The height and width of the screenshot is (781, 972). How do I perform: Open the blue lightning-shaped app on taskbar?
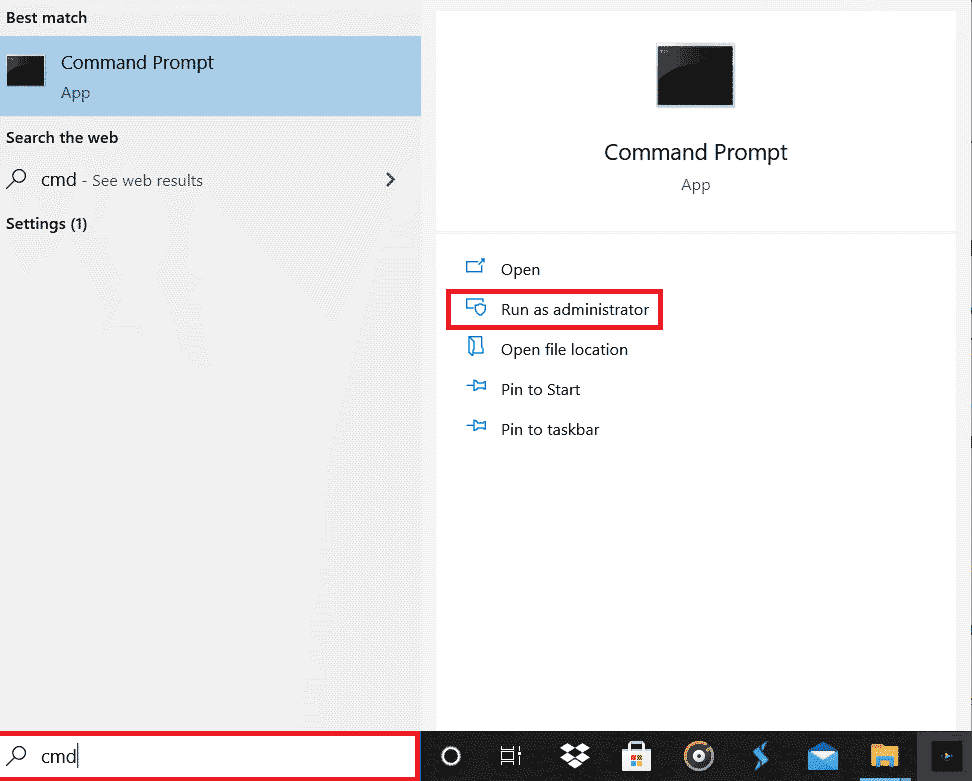point(761,756)
